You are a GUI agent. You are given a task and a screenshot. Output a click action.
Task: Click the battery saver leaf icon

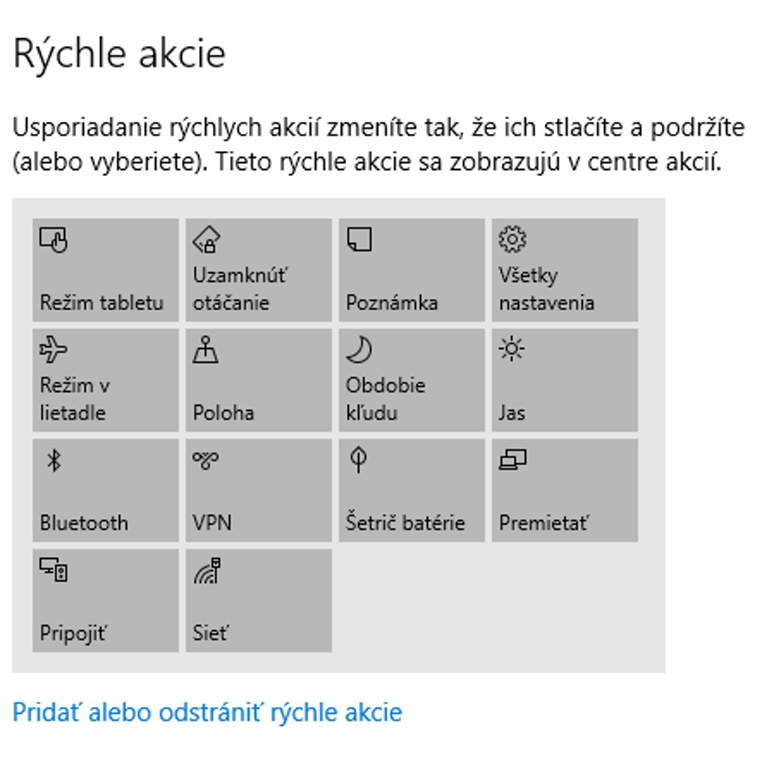359,460
